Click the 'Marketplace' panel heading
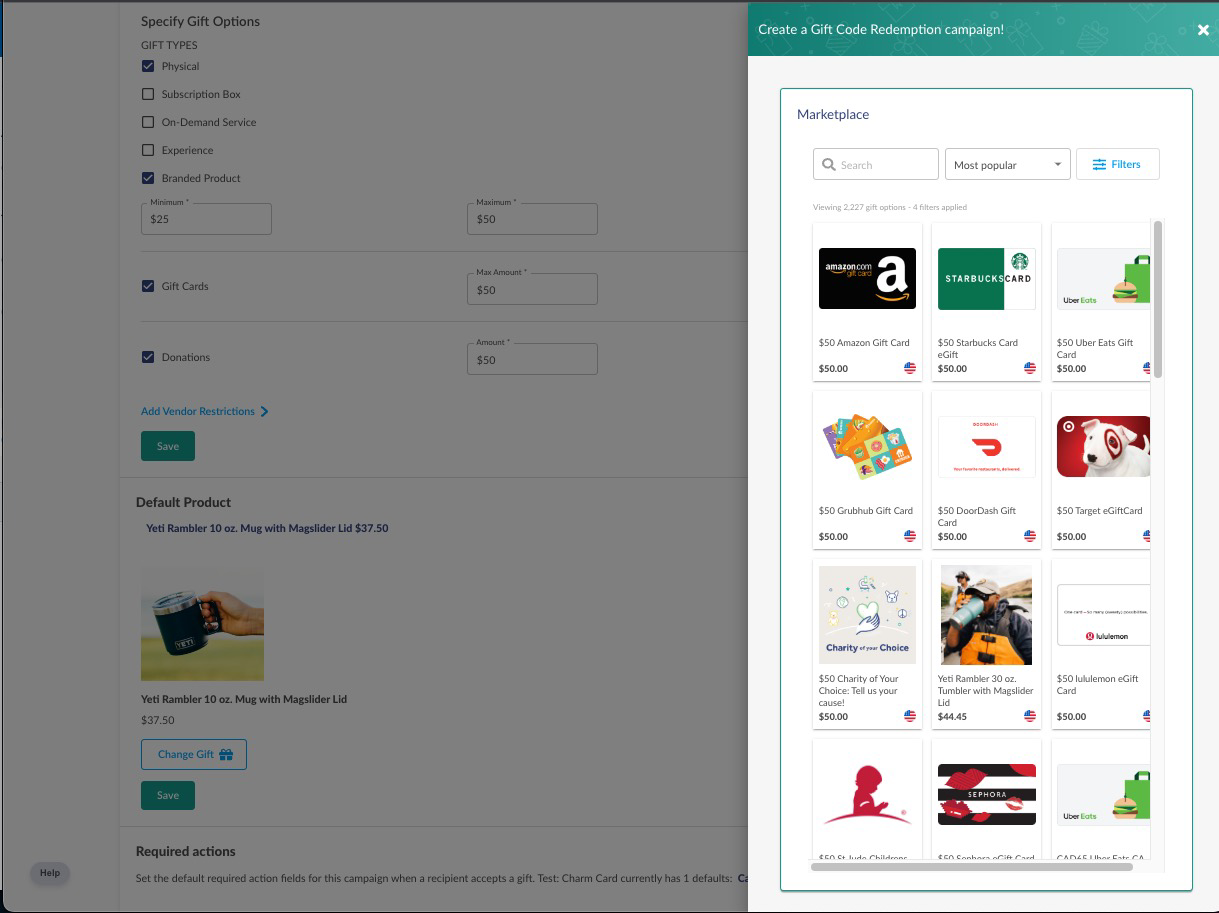This screenshot has height=913, width=1219. [x=833, y=114]
